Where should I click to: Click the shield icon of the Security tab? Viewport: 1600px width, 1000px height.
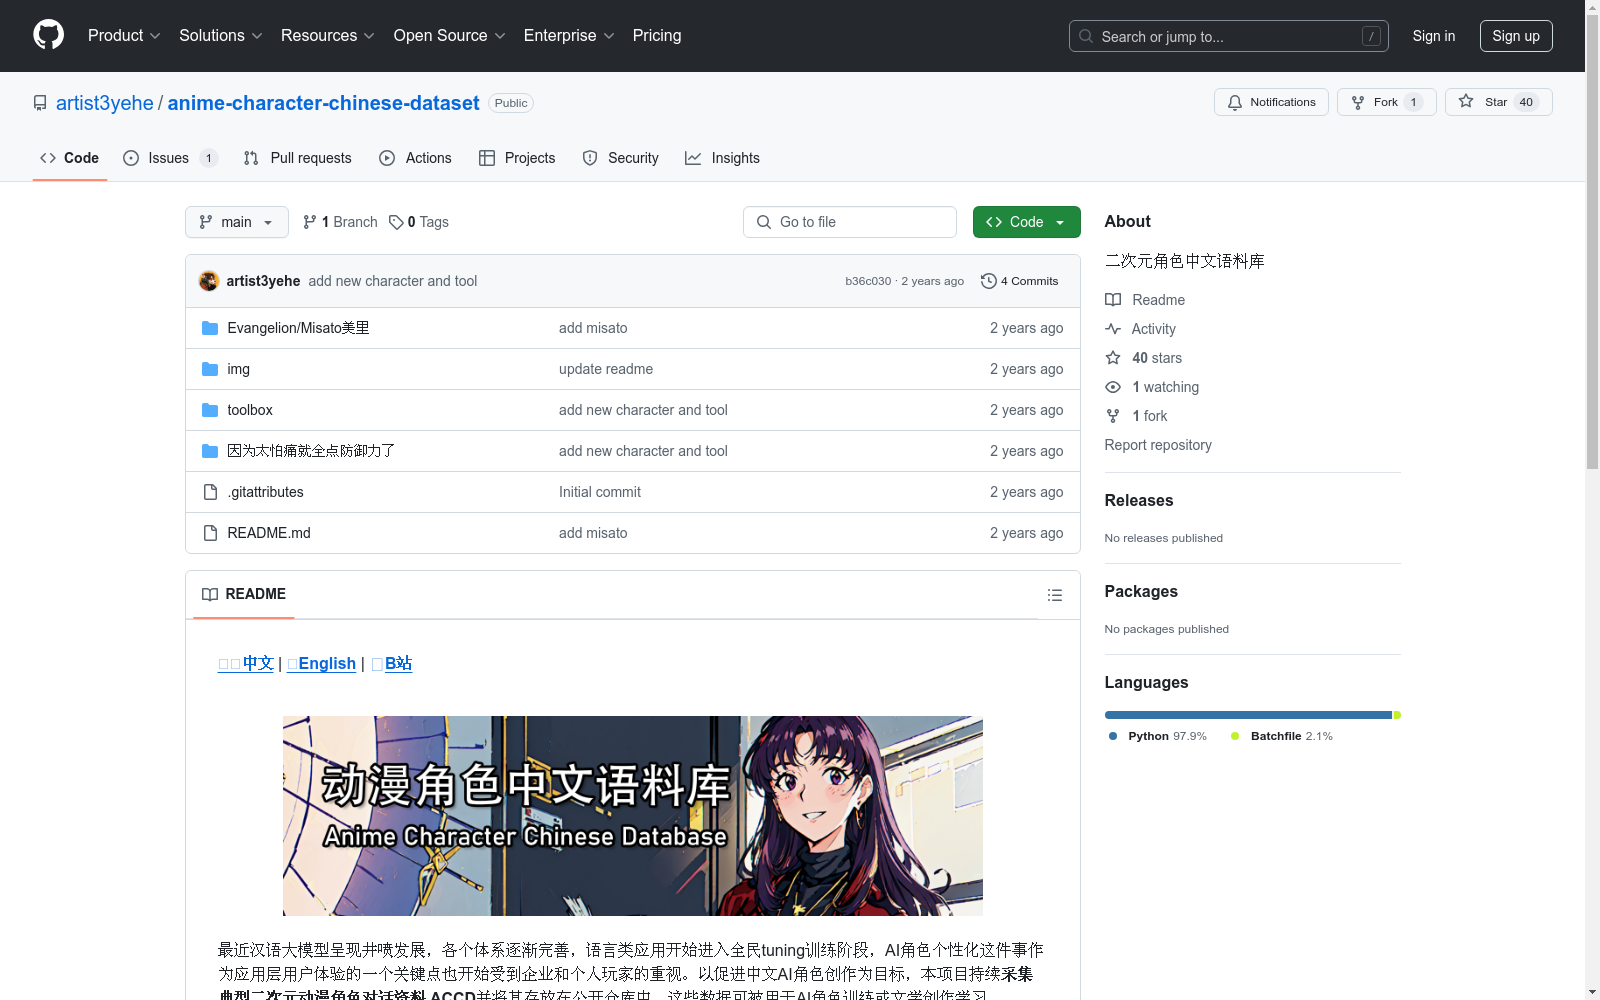point(590,158)
